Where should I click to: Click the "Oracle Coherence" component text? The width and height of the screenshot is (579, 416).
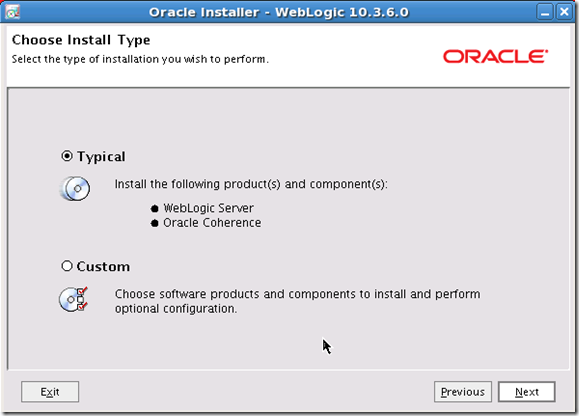pyautogui.click(x=212, y=223)
